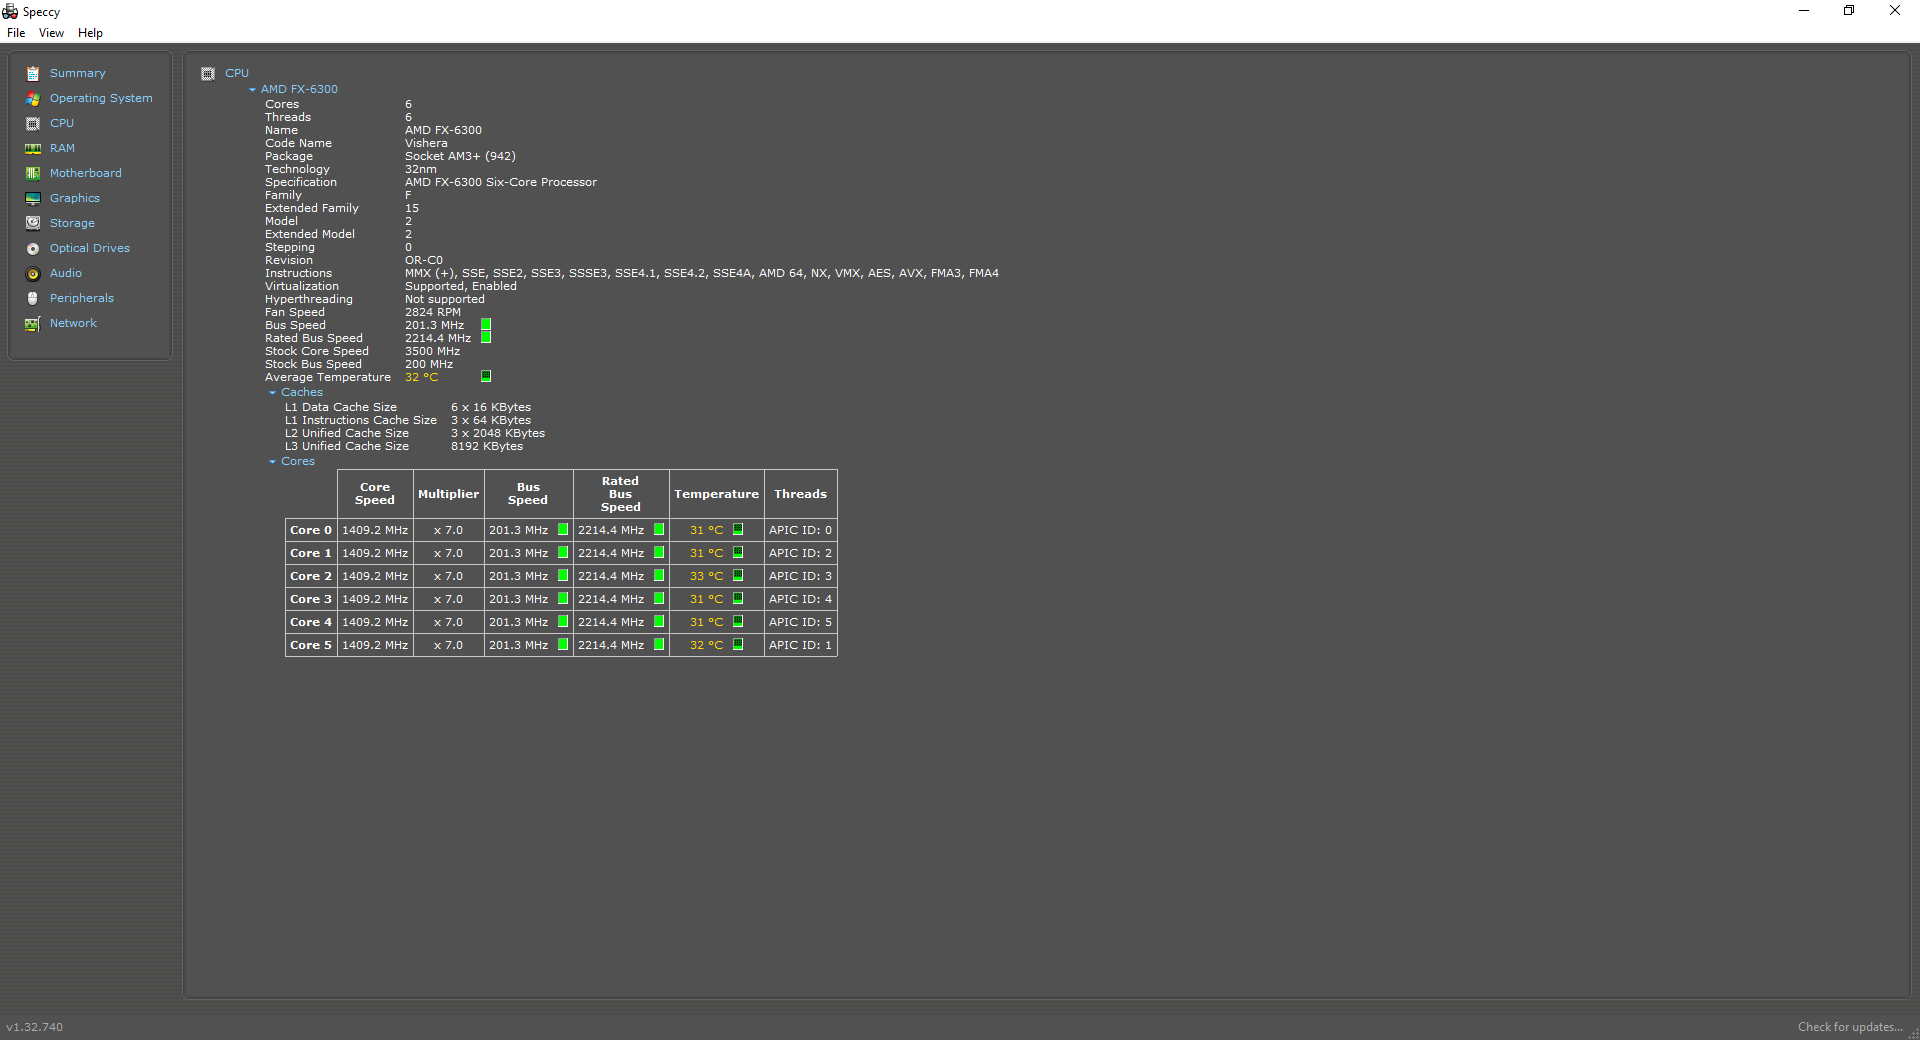Click the Storage drive icon in sidebar

point(33,223)
